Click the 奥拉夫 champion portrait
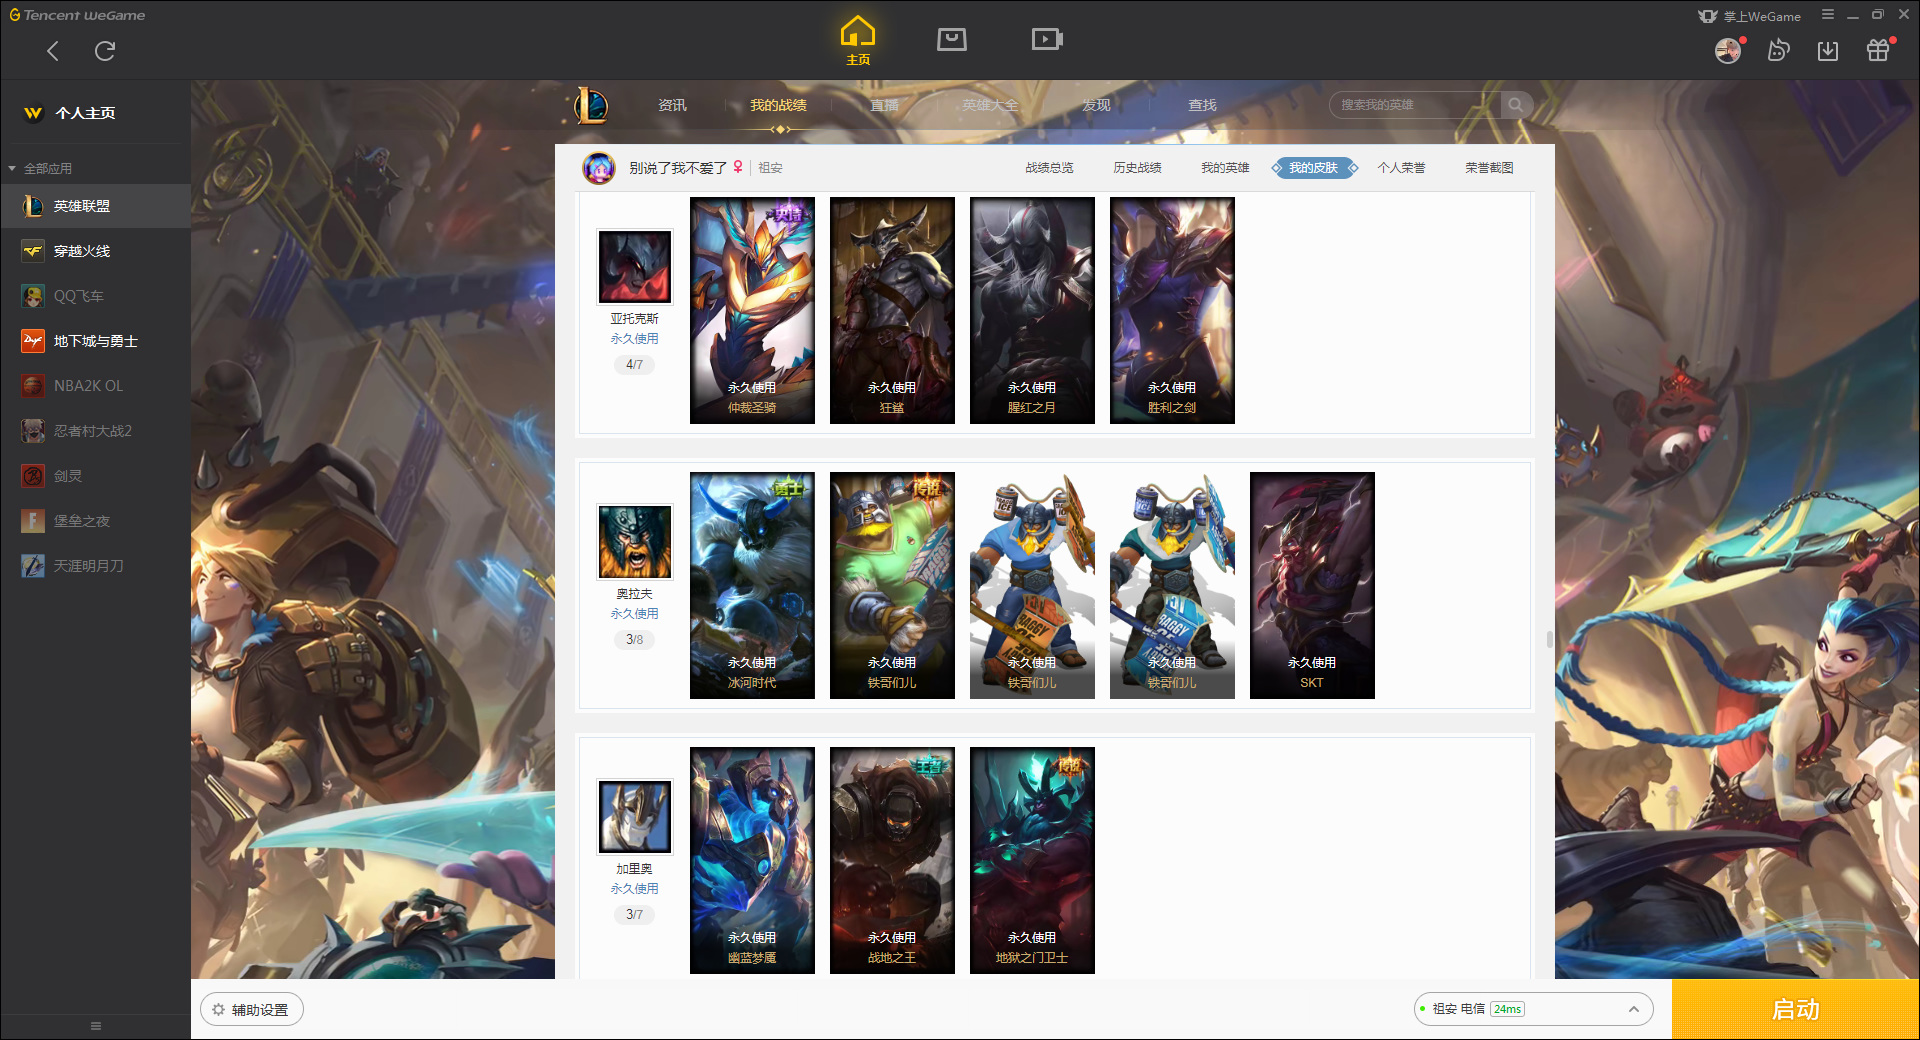The width and height of the screenshot is (1920, 1040). pyautogui.click(x=635, y=542)
